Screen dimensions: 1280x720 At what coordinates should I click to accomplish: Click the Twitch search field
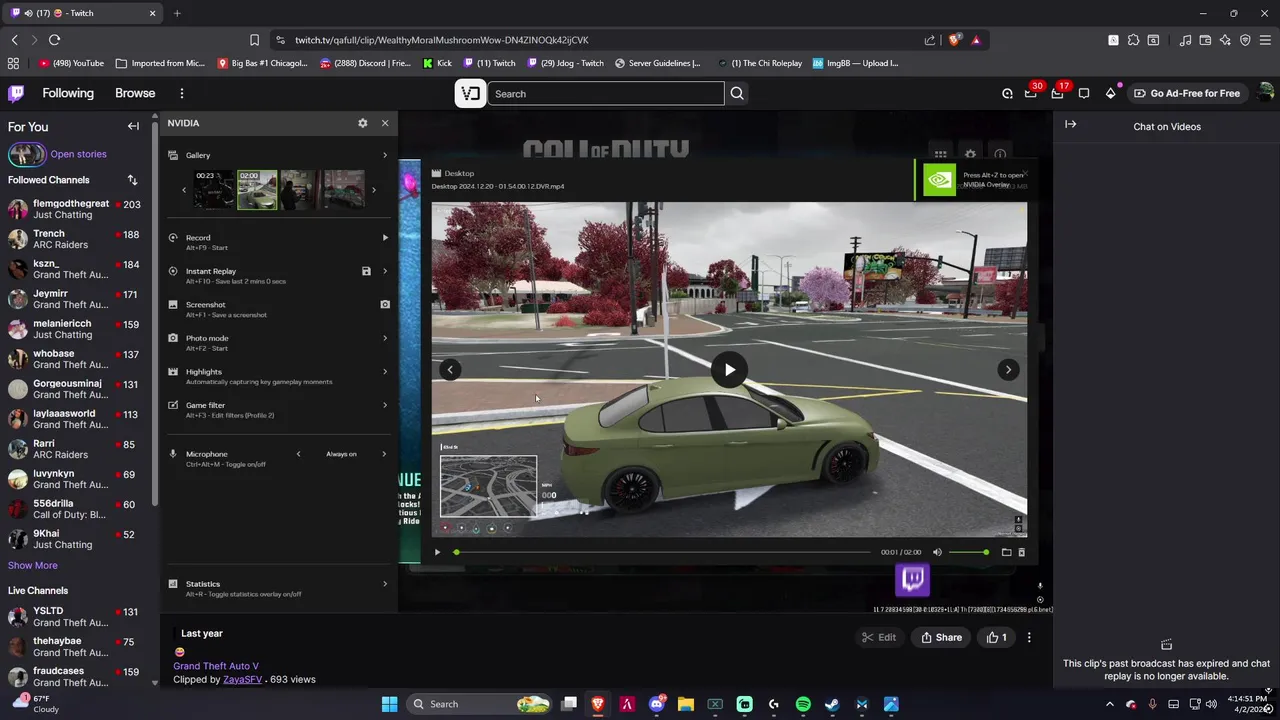click(606, 93)
